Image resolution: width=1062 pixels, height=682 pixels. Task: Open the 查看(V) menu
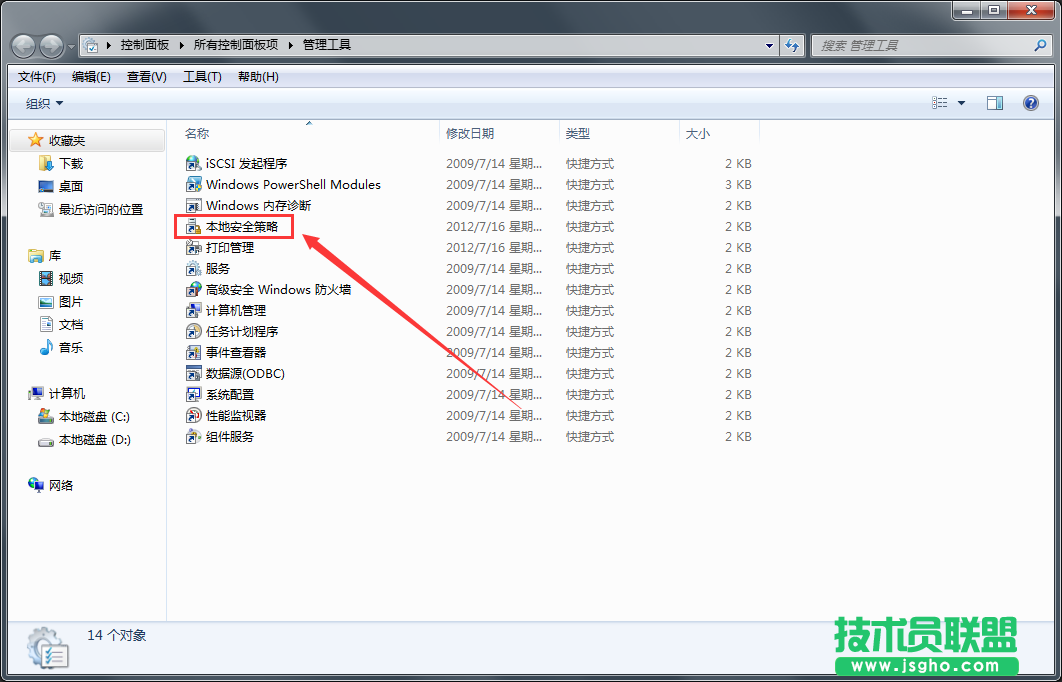pos(144,76)
